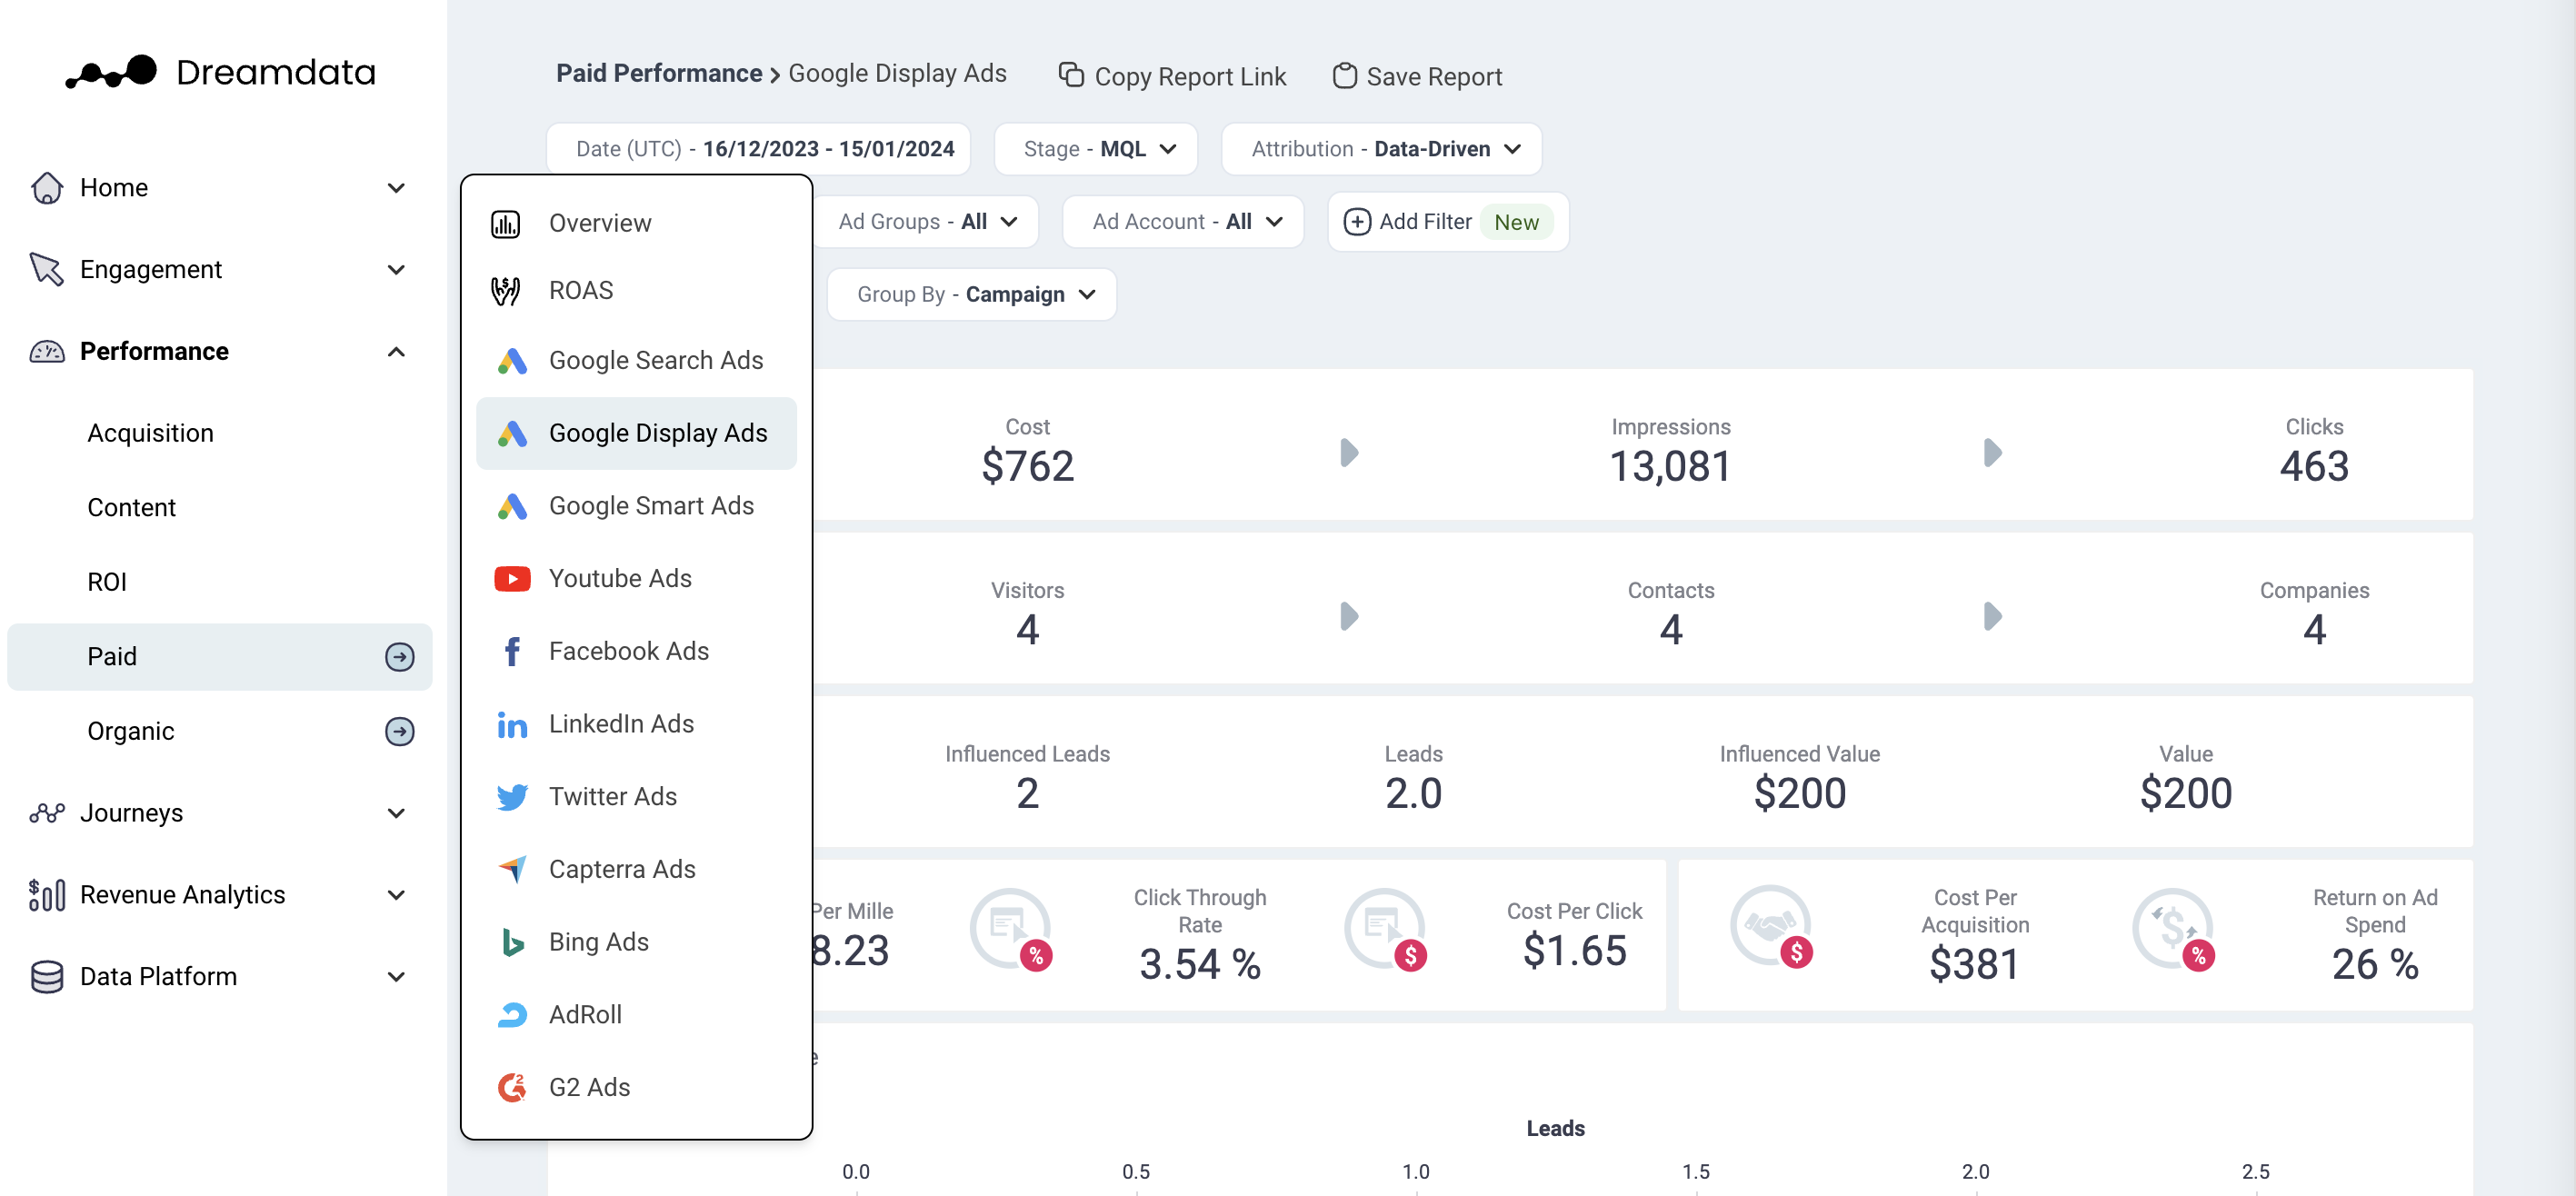2576x1196 pixels.
Task: Open Acquisition under Performance
Action: [x=150, y=433]
